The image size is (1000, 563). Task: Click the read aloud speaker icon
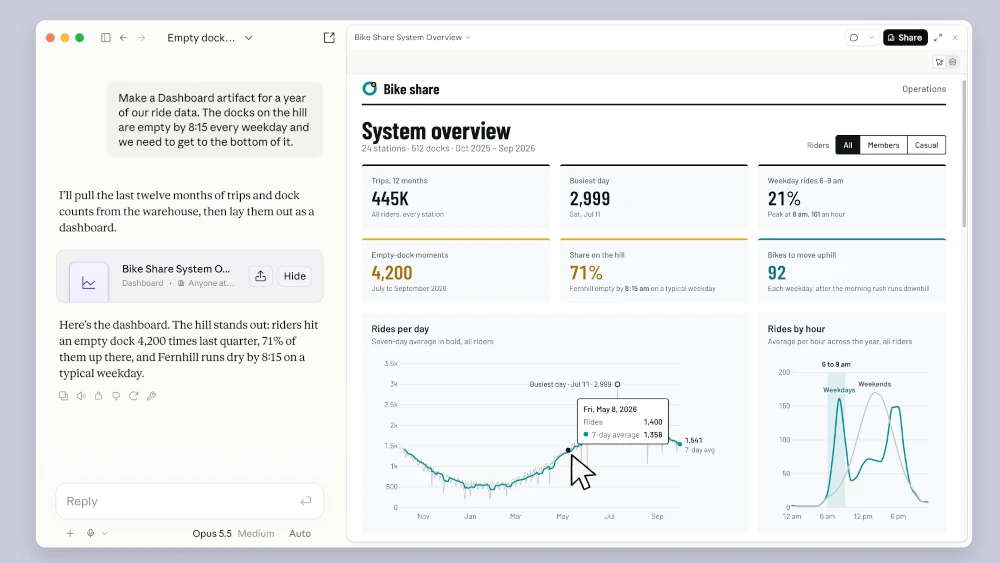81,396
